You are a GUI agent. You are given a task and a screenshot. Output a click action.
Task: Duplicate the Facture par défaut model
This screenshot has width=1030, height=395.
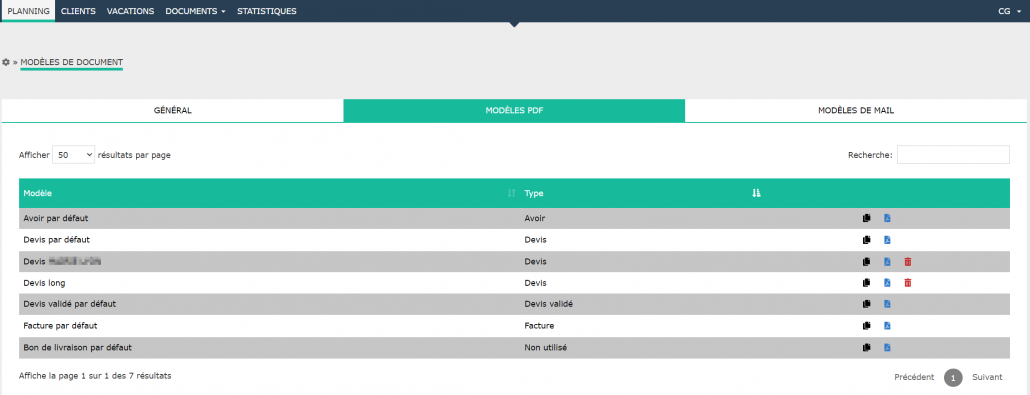tap(866, 325)
